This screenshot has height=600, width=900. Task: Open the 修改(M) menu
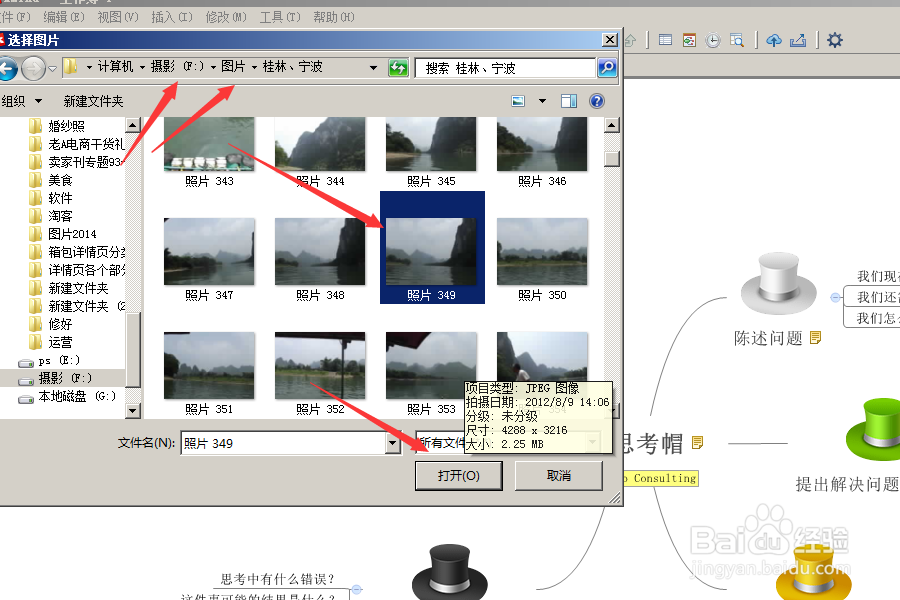[x=226, y=17]
